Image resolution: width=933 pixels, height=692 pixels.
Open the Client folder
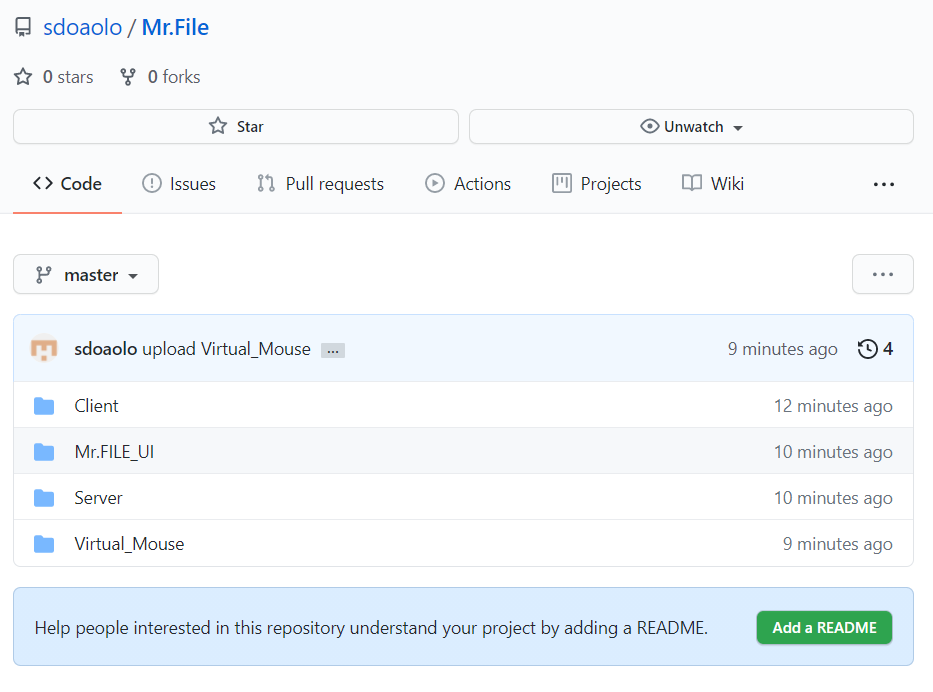(96, 406)
